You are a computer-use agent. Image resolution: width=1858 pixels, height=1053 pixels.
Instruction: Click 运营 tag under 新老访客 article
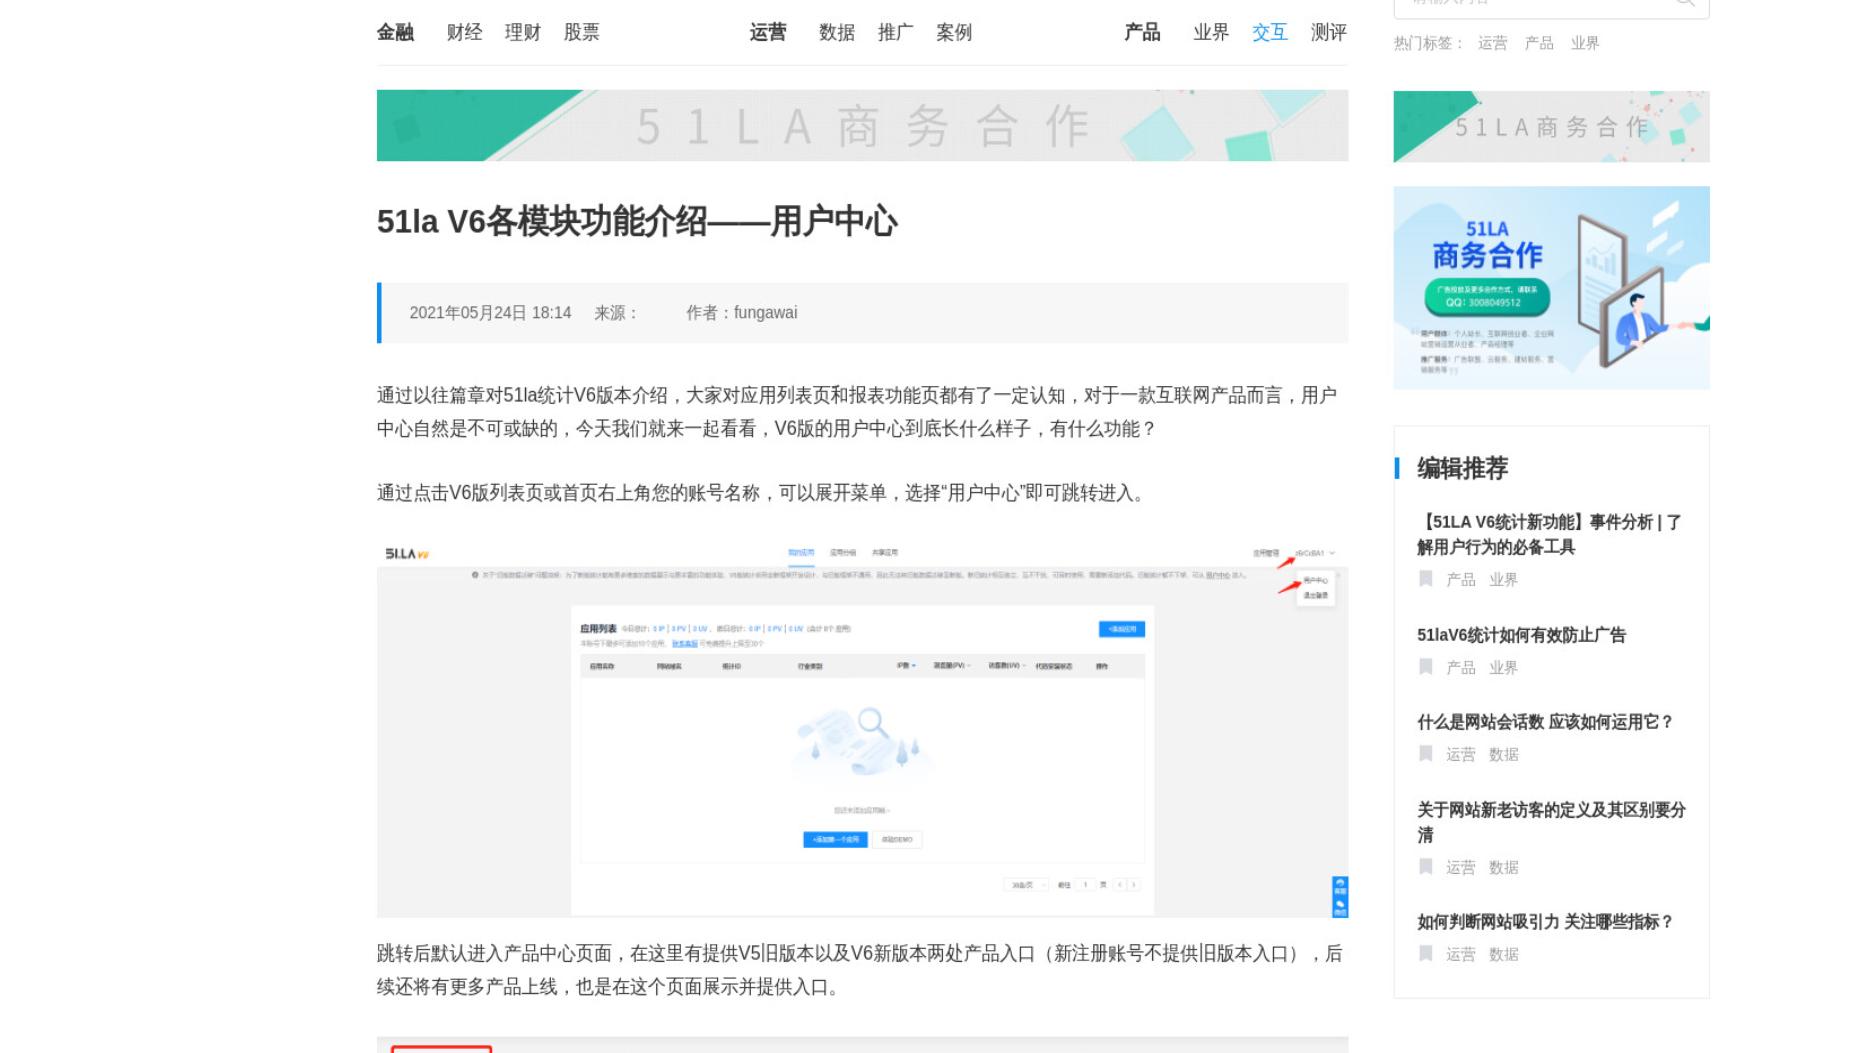[x=1461, y=867]
